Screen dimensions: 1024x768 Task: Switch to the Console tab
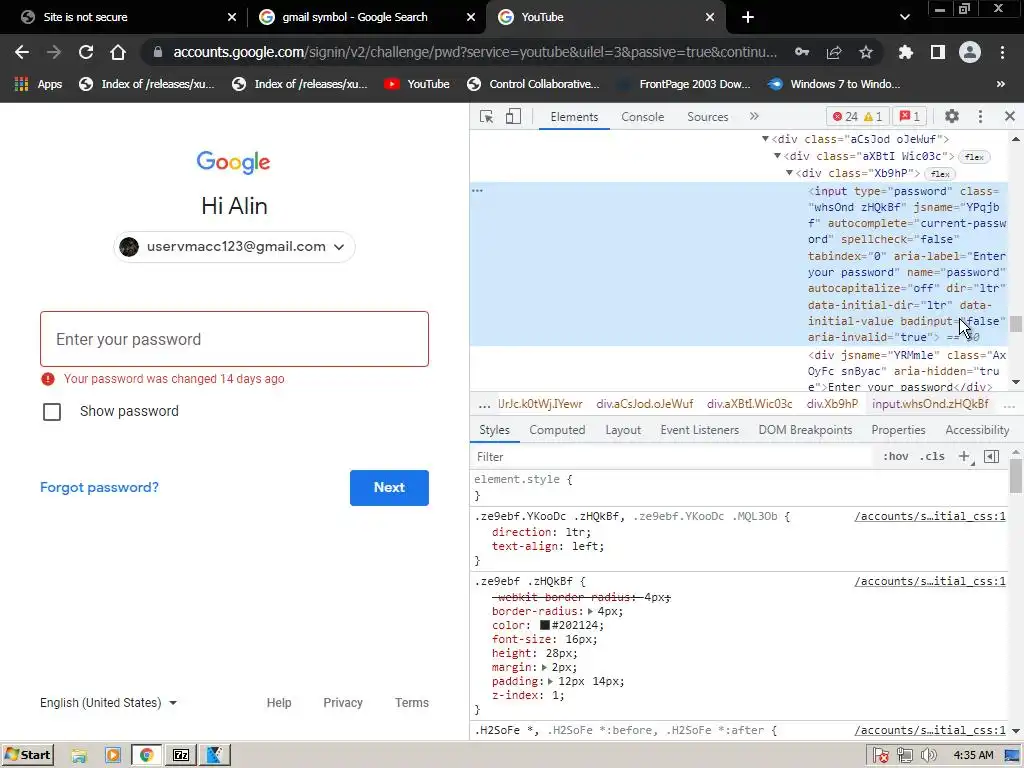(643, 117)
